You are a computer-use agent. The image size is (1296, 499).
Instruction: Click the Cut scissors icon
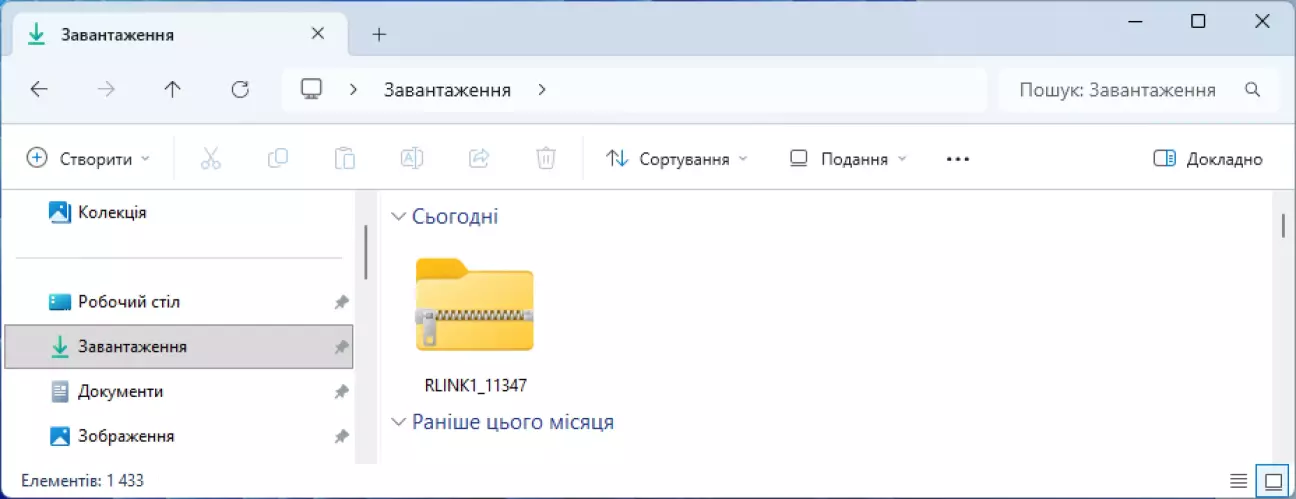210,158
